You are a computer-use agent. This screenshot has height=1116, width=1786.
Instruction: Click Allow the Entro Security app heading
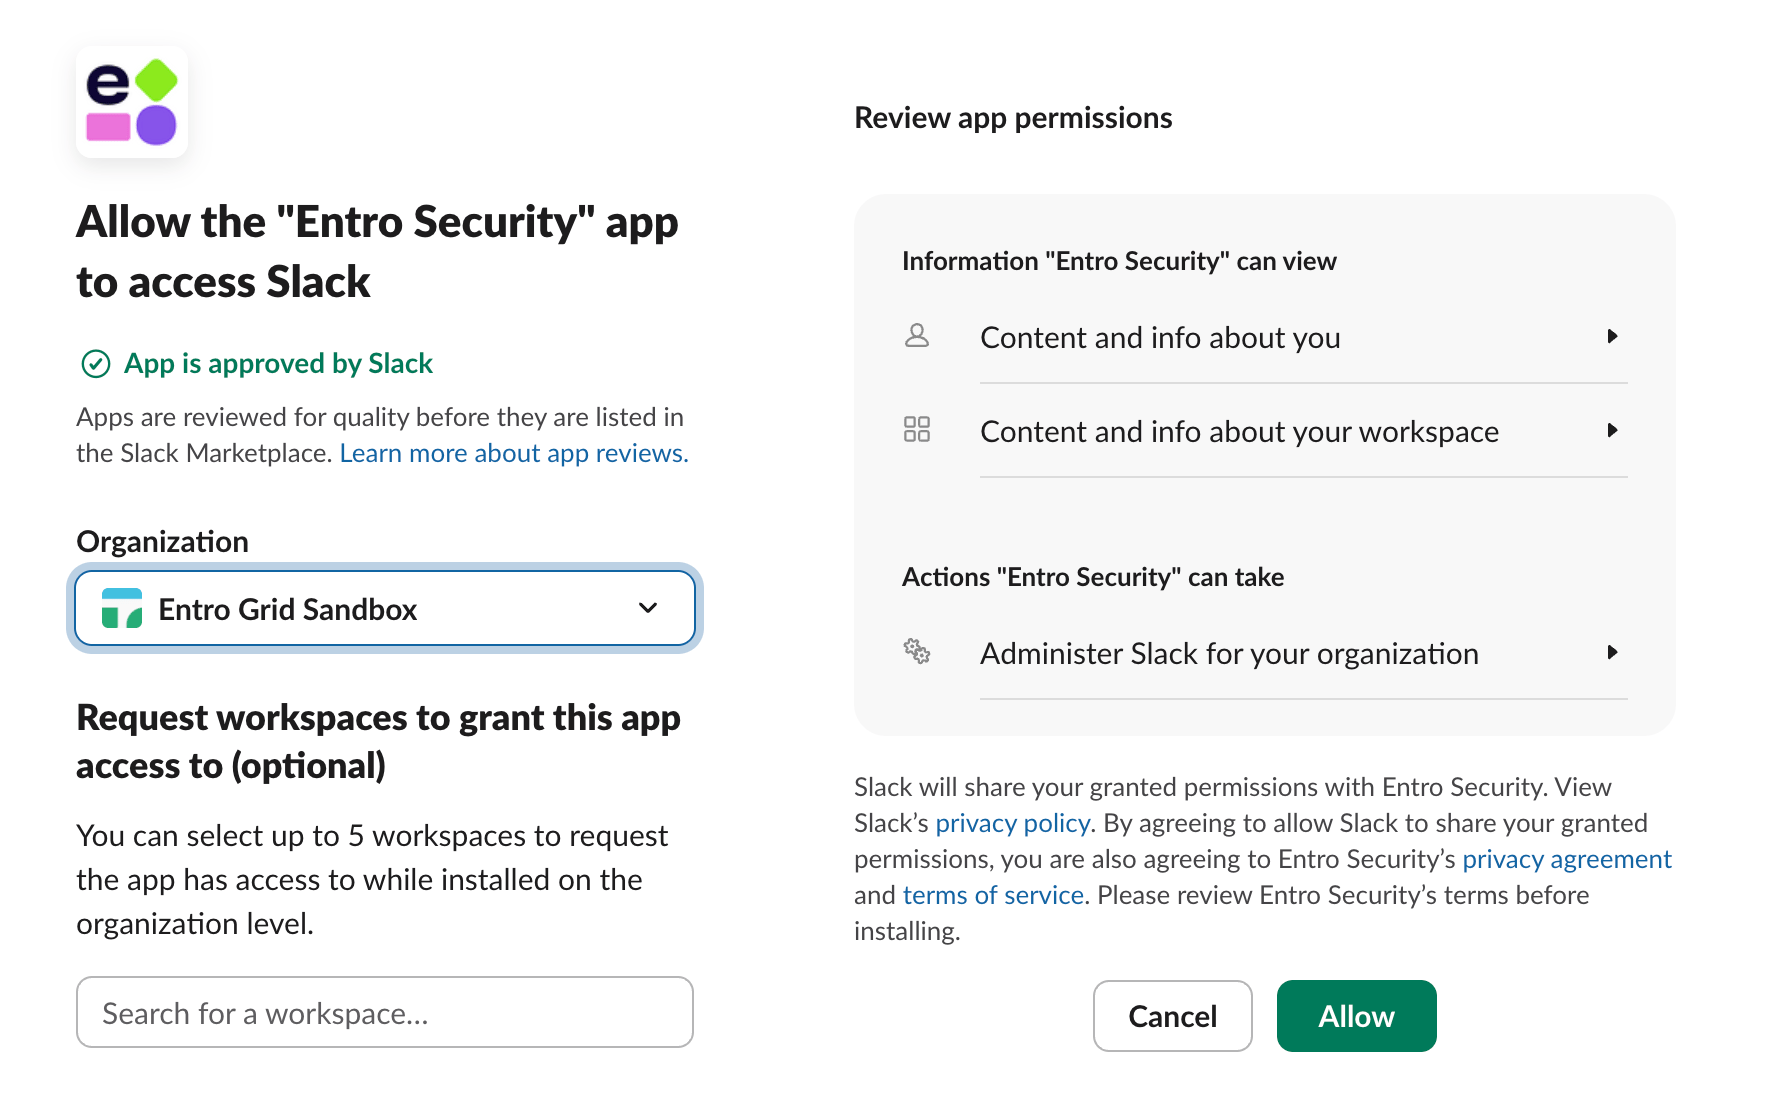point(377,251)
